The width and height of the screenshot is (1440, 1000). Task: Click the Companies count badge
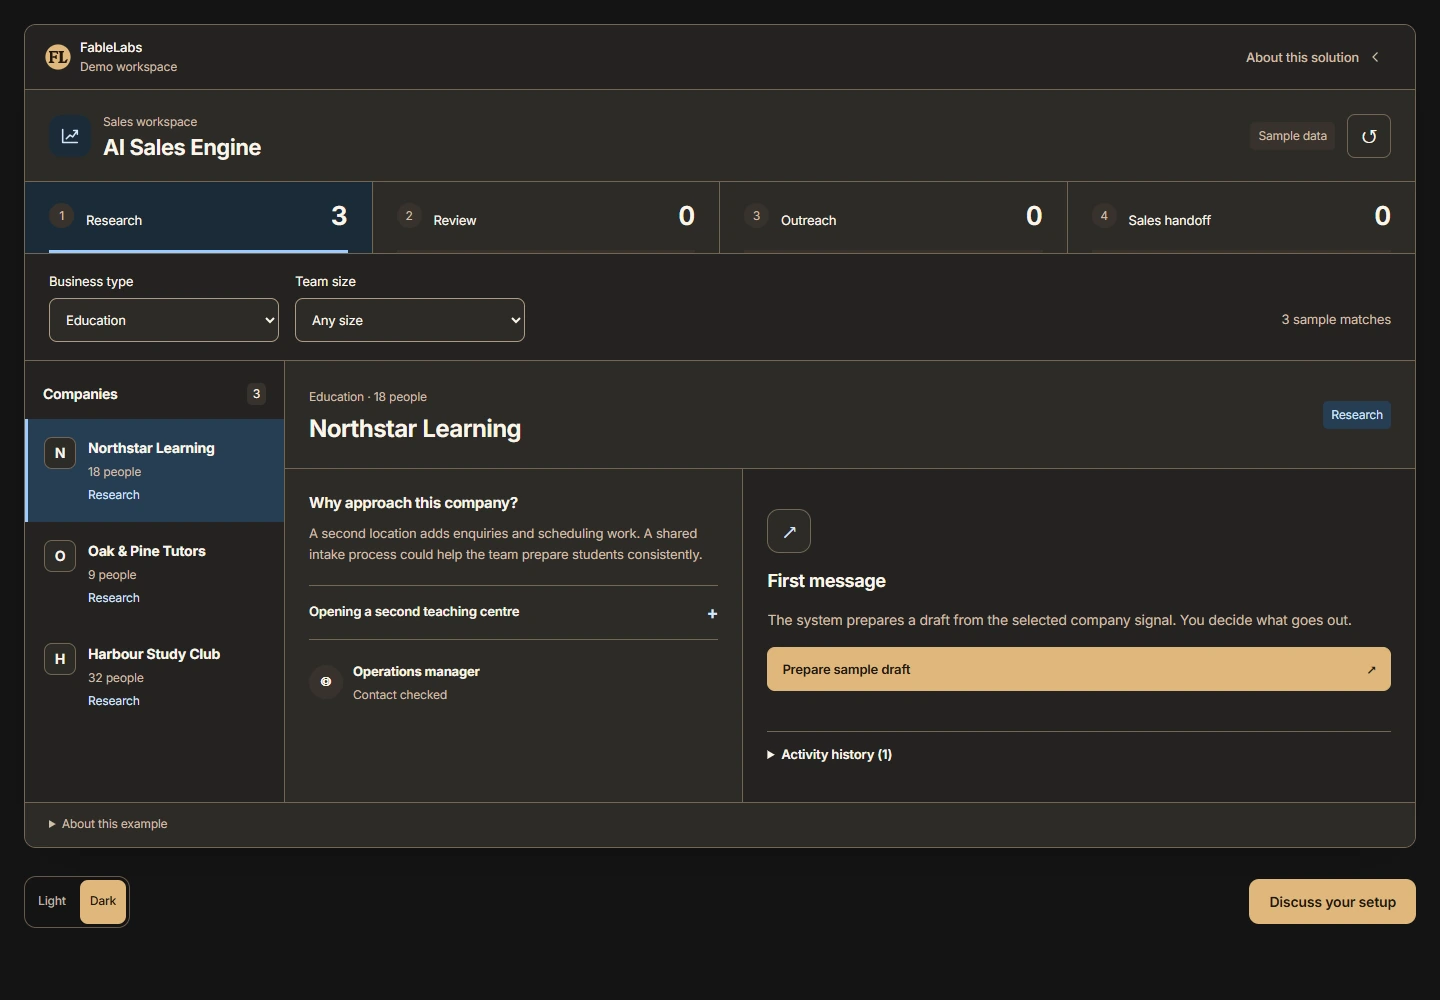[x=256, y=394]
